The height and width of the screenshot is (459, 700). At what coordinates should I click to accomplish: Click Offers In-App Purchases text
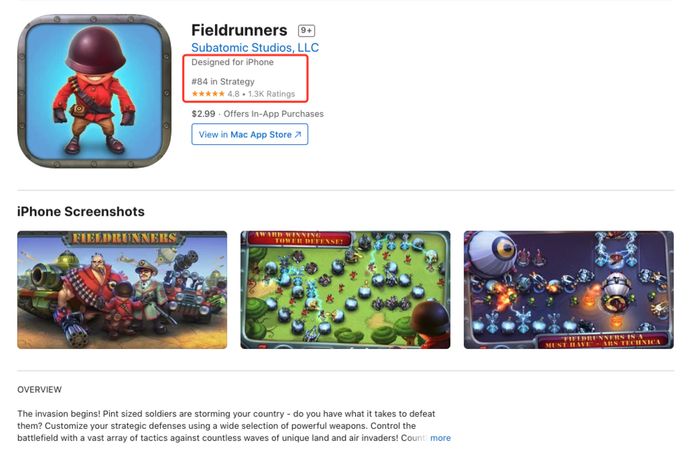(x=274, y=114)
